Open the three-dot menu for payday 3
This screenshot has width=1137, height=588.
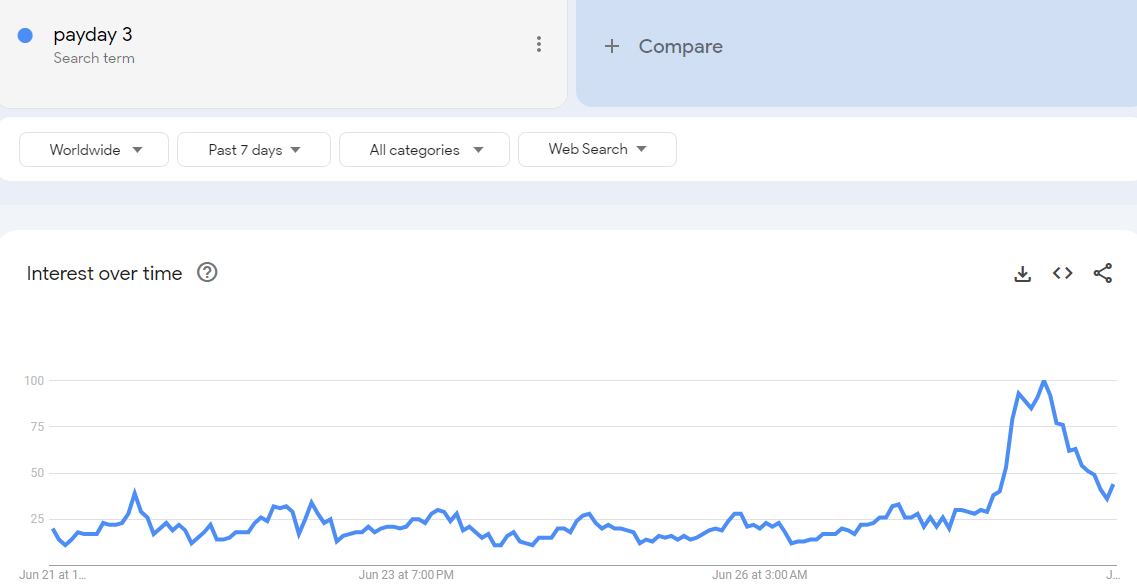pos(539,44)
